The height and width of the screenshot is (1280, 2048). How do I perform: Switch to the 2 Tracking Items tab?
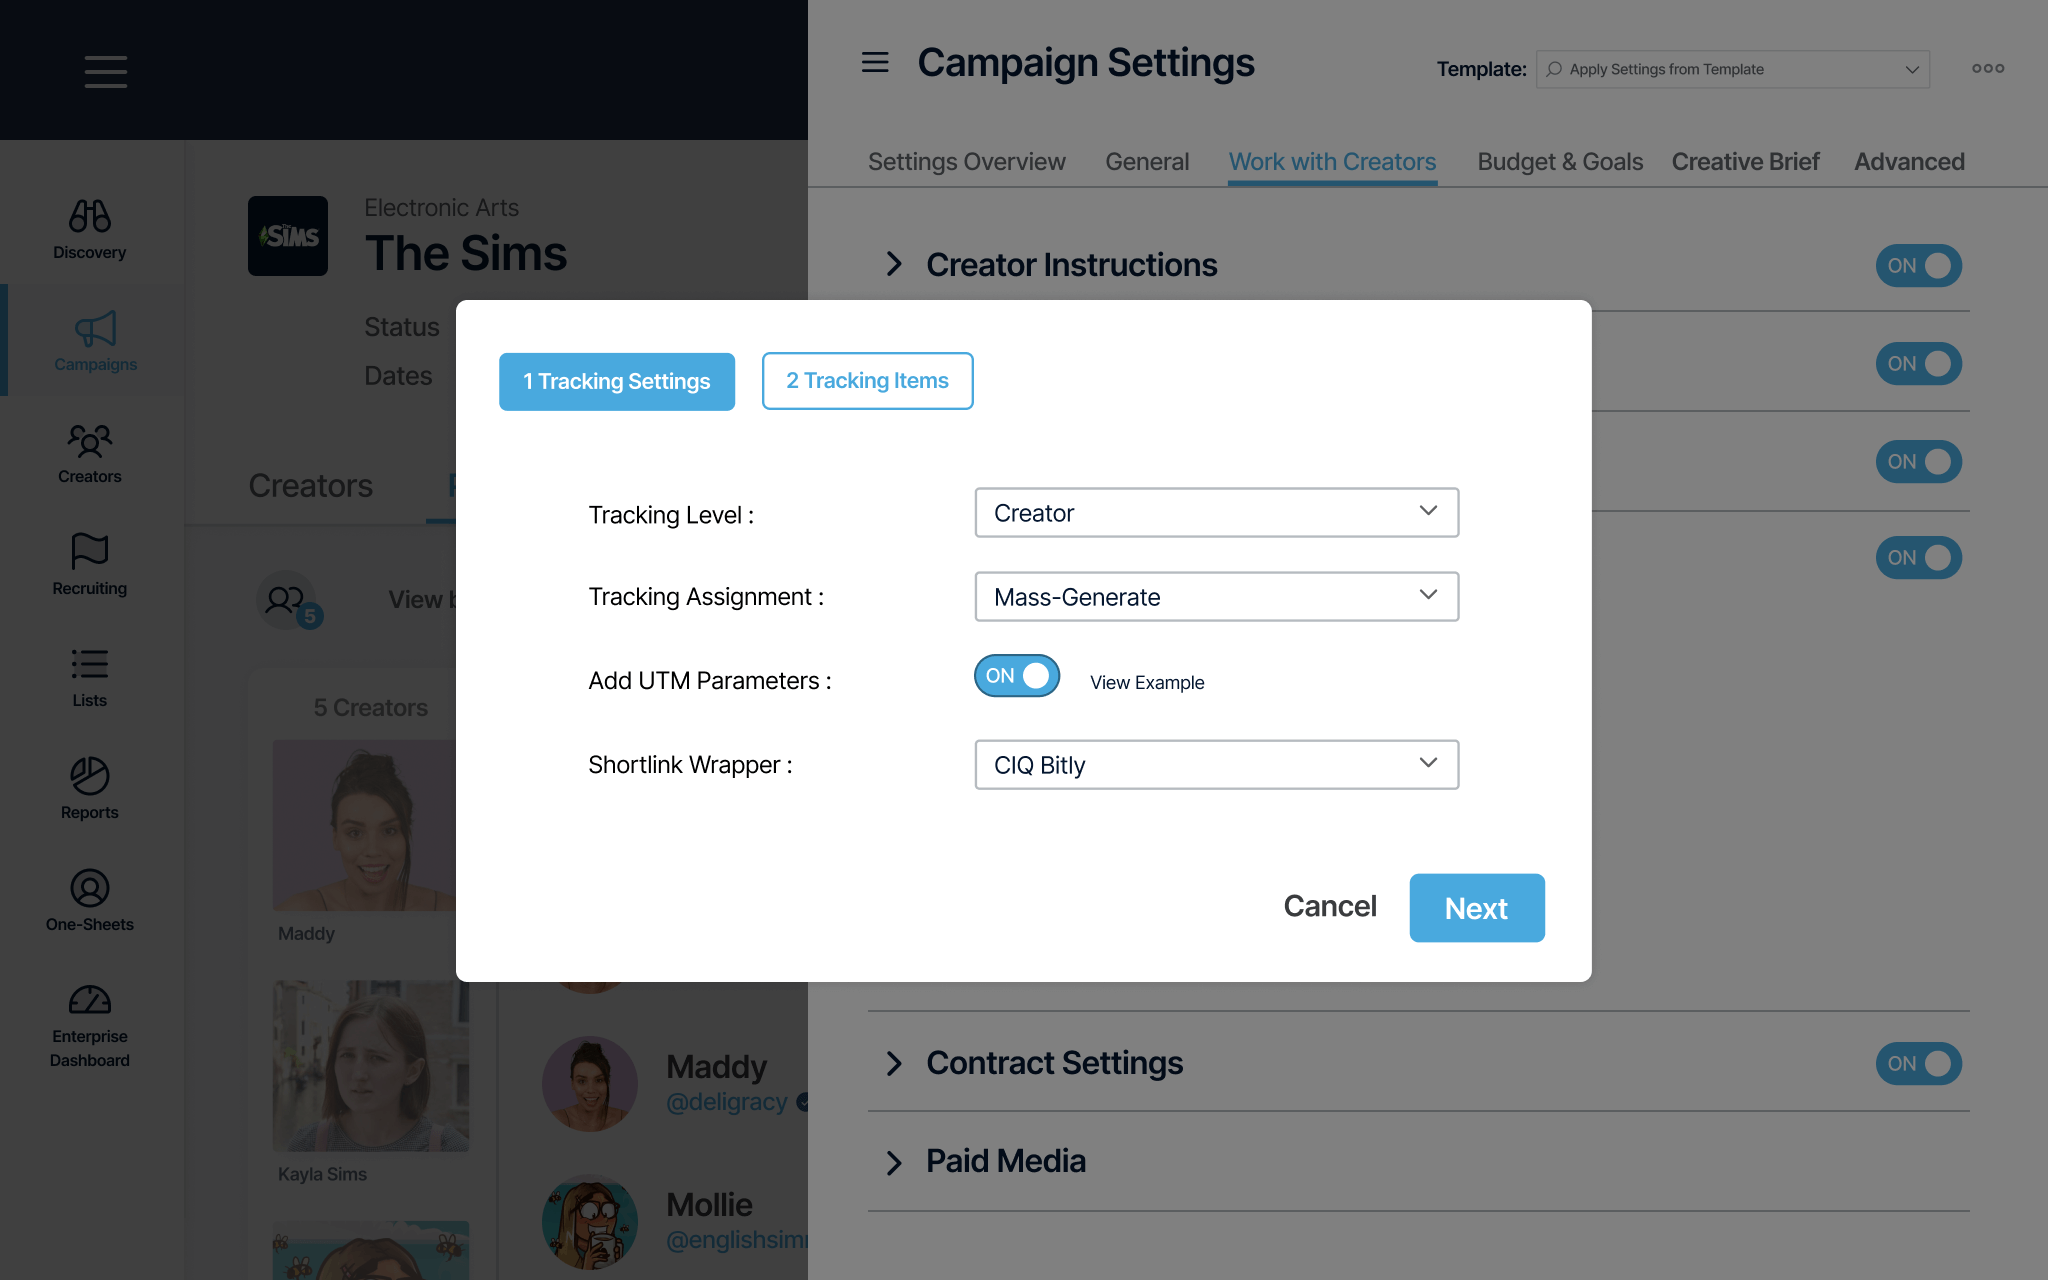[x=867, y=381]
